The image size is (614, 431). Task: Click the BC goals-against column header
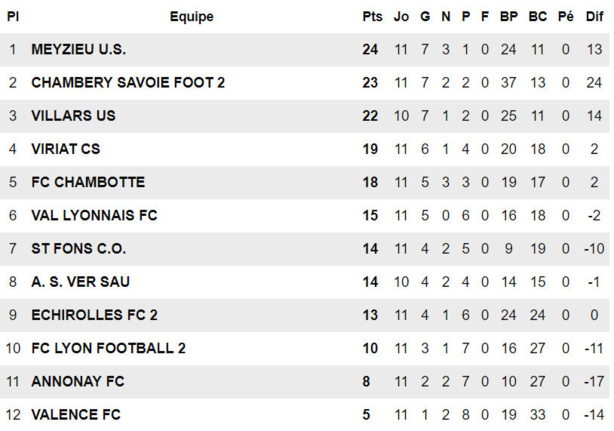(x=537, y=16)
